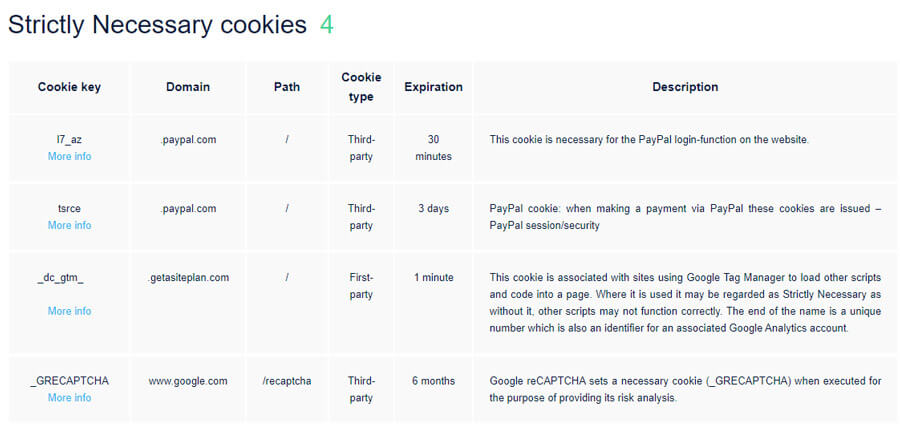The height and width of the screenshot is (425, 900).
Task: Click the PayPal login-function description text
Action: click(x=649, y=139)
